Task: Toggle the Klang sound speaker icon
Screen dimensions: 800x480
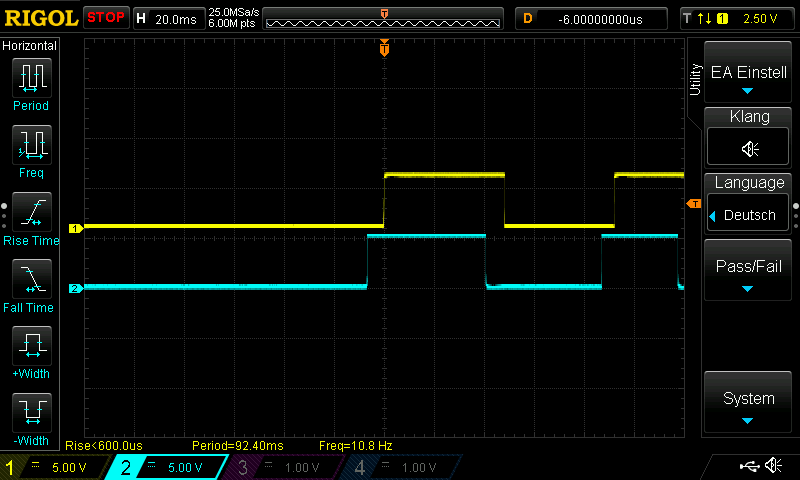Action: 748,147
